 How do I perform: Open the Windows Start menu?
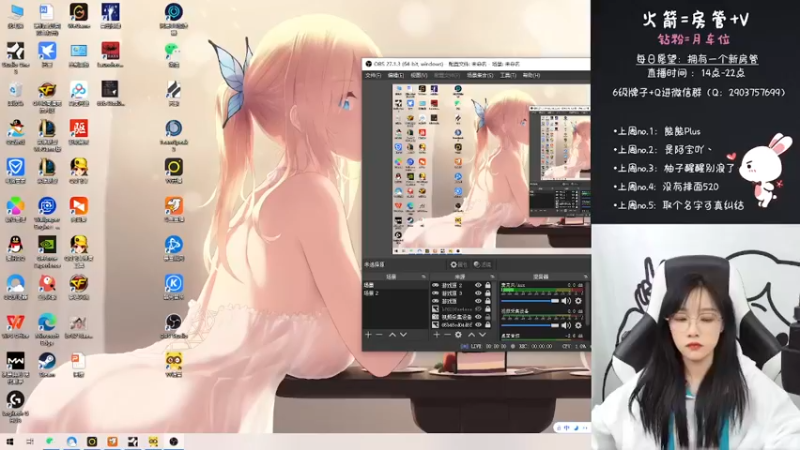pyautogui.click(x=9, y=442)
